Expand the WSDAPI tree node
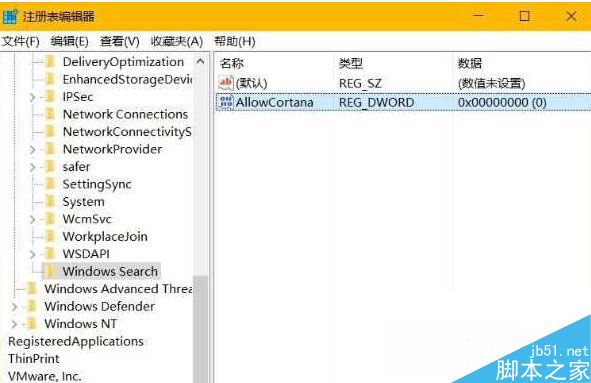 click(x=33, y=254)
